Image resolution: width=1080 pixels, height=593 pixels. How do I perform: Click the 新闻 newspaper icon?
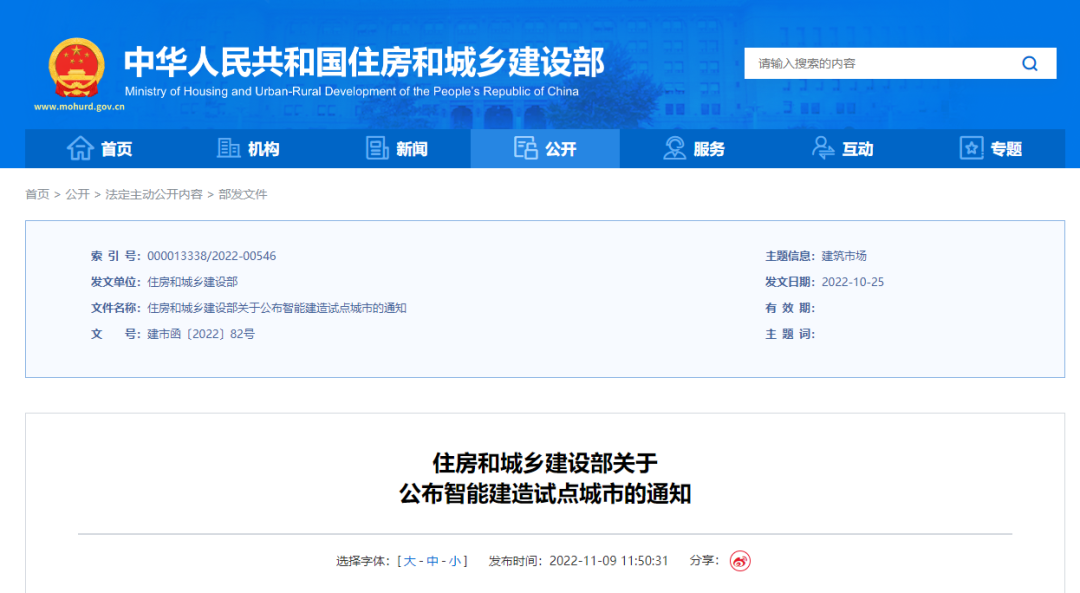coord(377,149)
